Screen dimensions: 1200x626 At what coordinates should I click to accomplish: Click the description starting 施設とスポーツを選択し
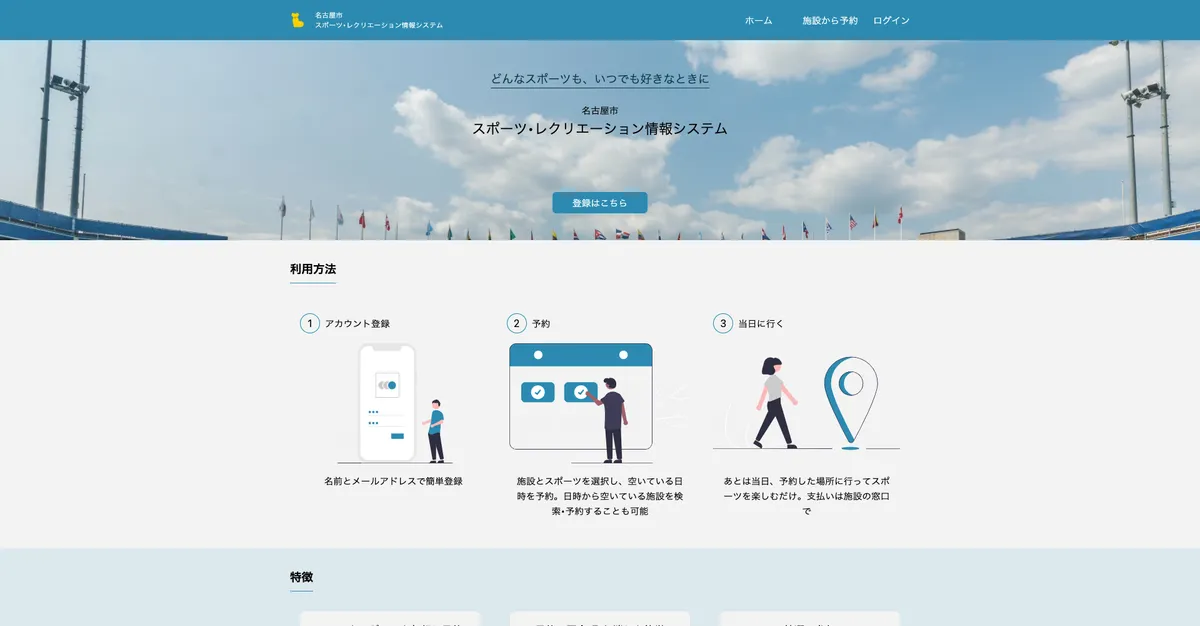click(x=600, y=496)
